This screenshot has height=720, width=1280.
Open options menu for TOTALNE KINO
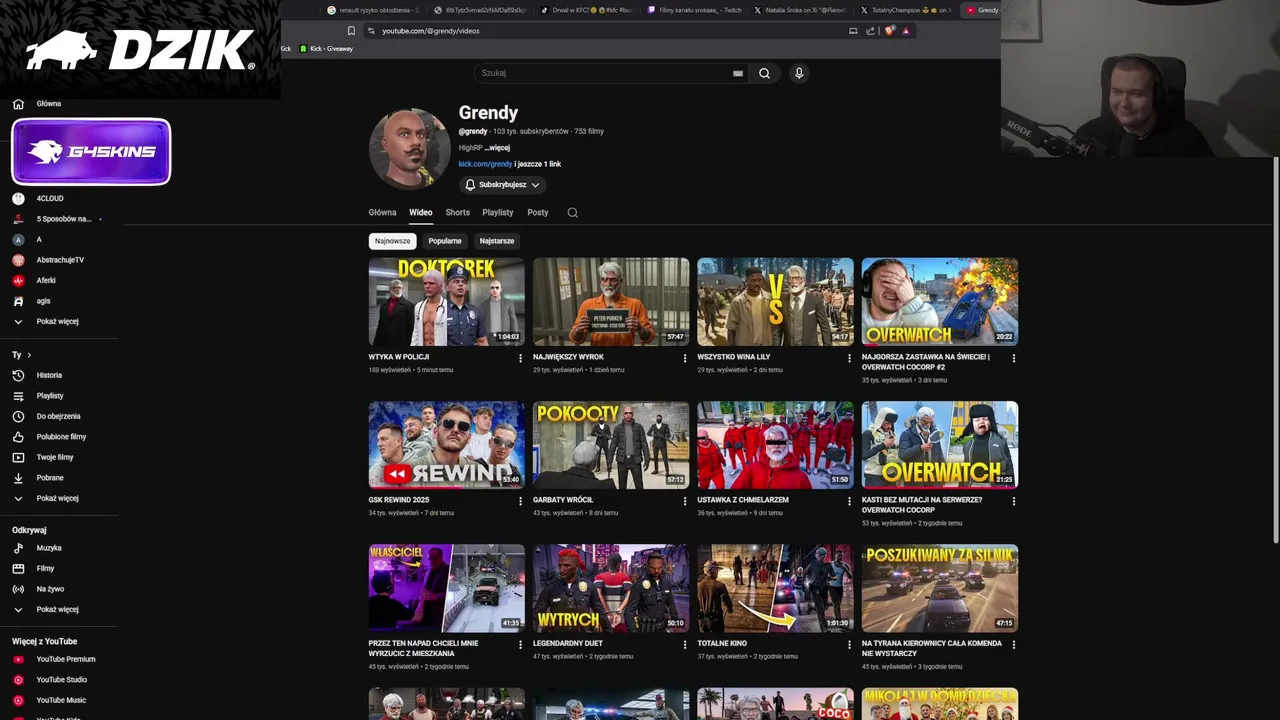(x=849, y=645)
